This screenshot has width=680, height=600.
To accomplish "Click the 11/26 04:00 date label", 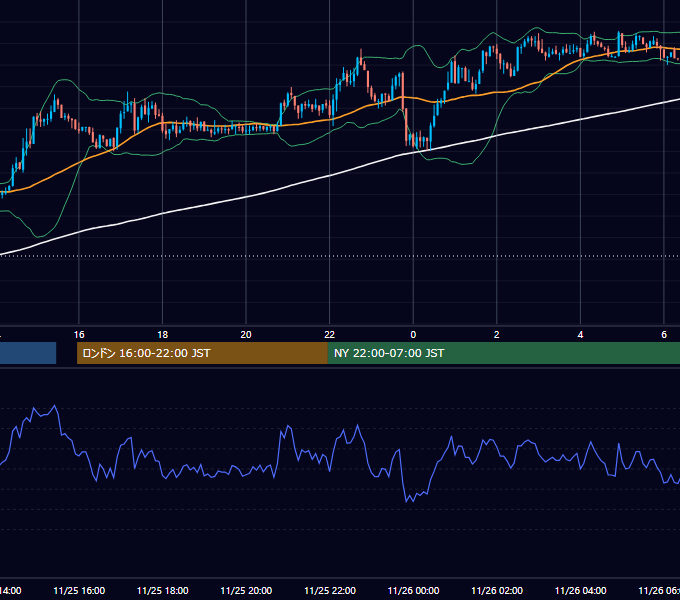I will tap(580, 591).
